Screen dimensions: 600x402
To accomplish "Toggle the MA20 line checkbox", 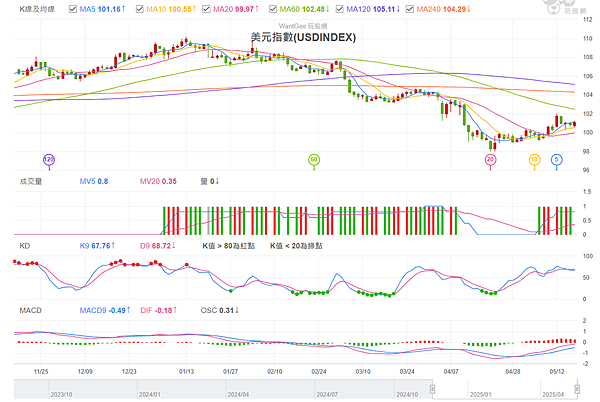I will [206, 9].
